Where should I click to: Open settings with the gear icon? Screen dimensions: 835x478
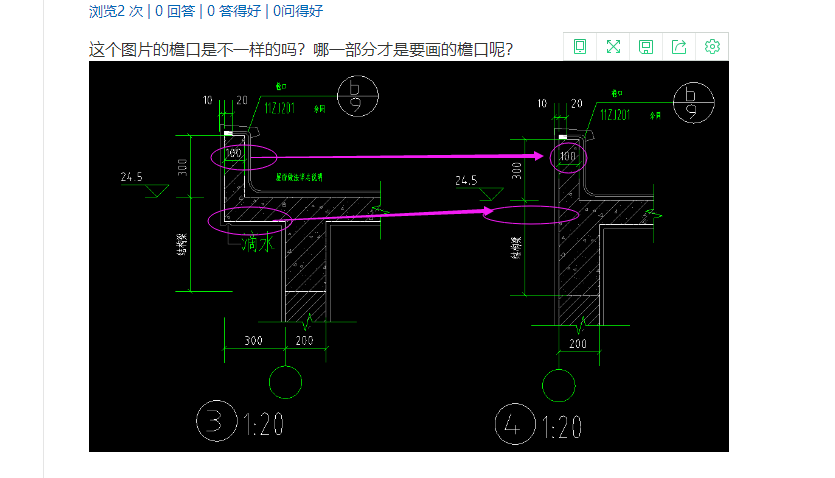coord(712,47)
